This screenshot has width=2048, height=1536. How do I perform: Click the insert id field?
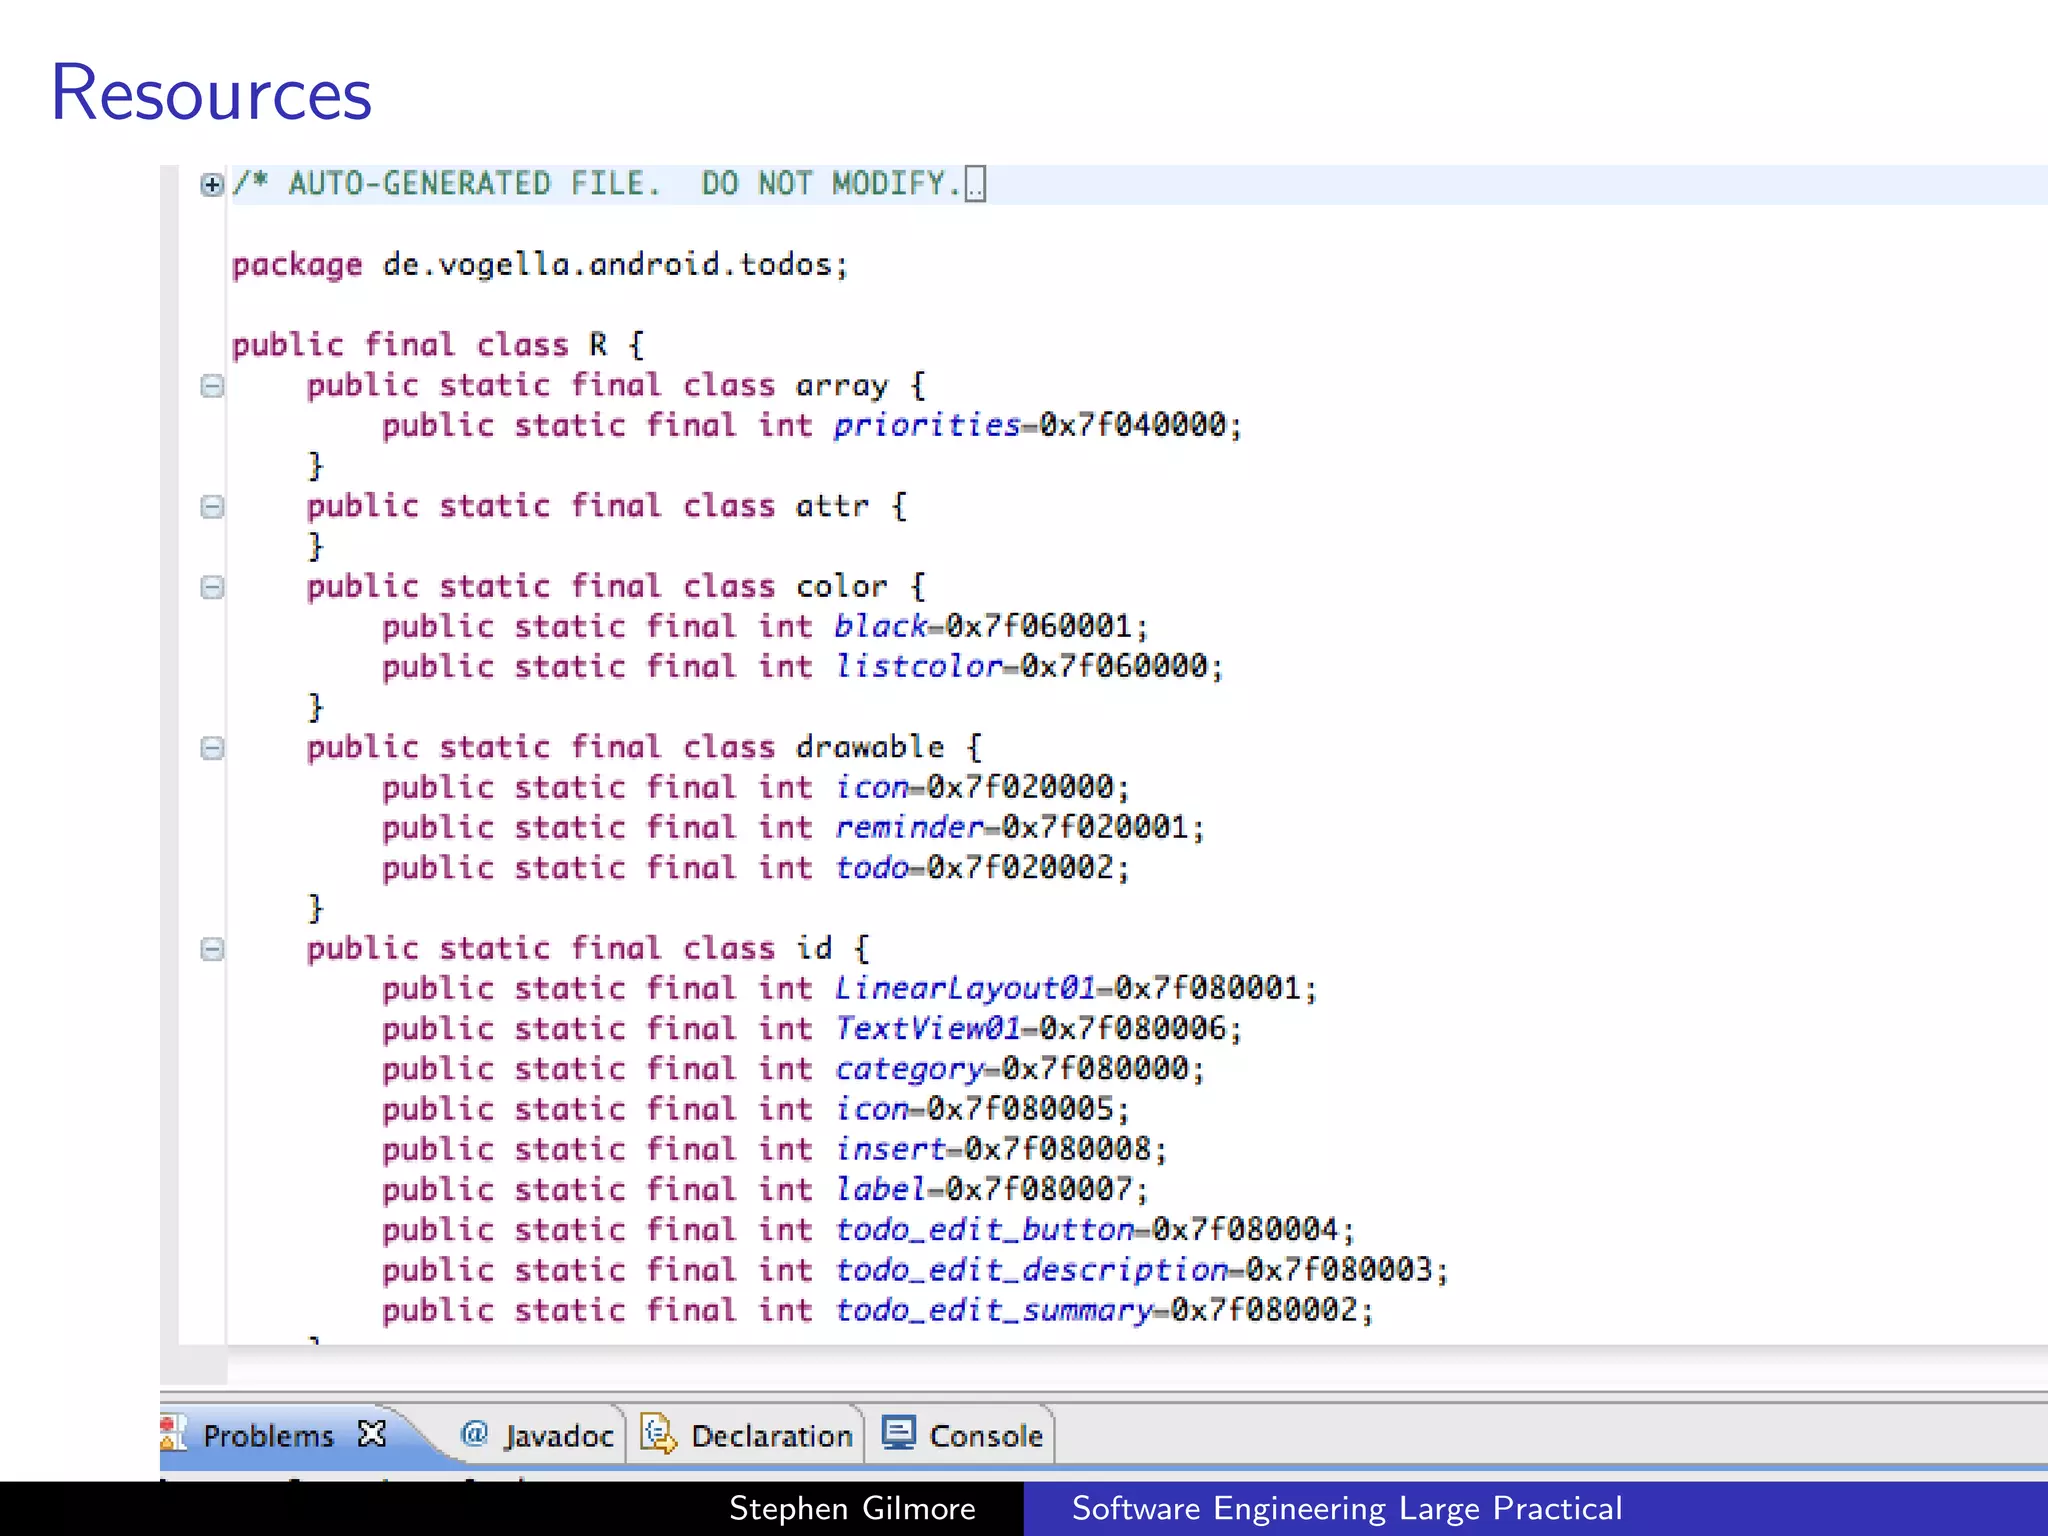point(890,1150)
